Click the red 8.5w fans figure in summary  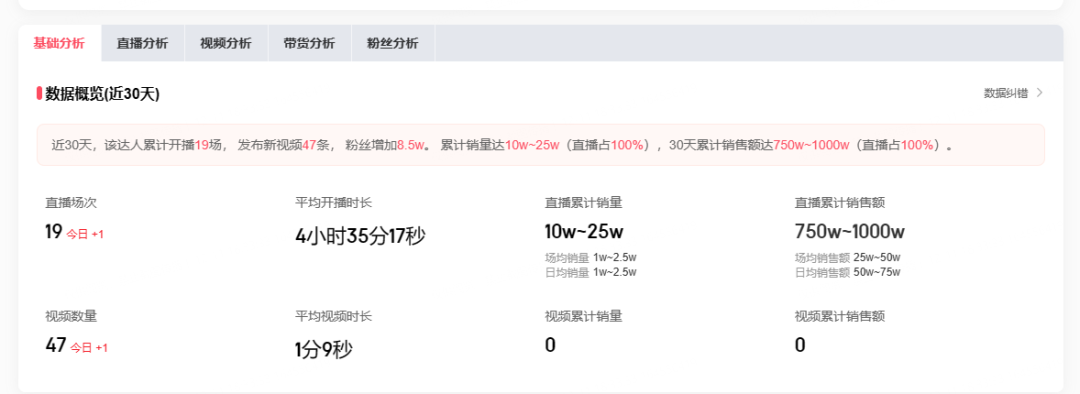pyautogui.click(x=412, y=145)
